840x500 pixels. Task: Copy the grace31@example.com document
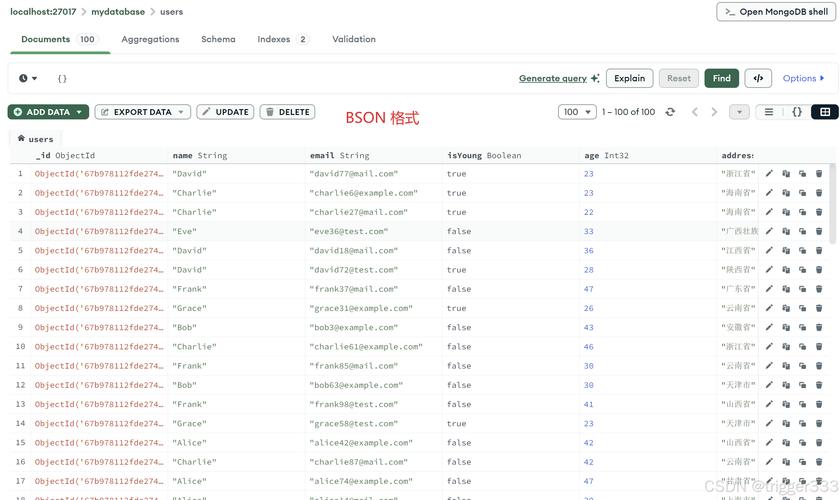(x=786, y=308)
